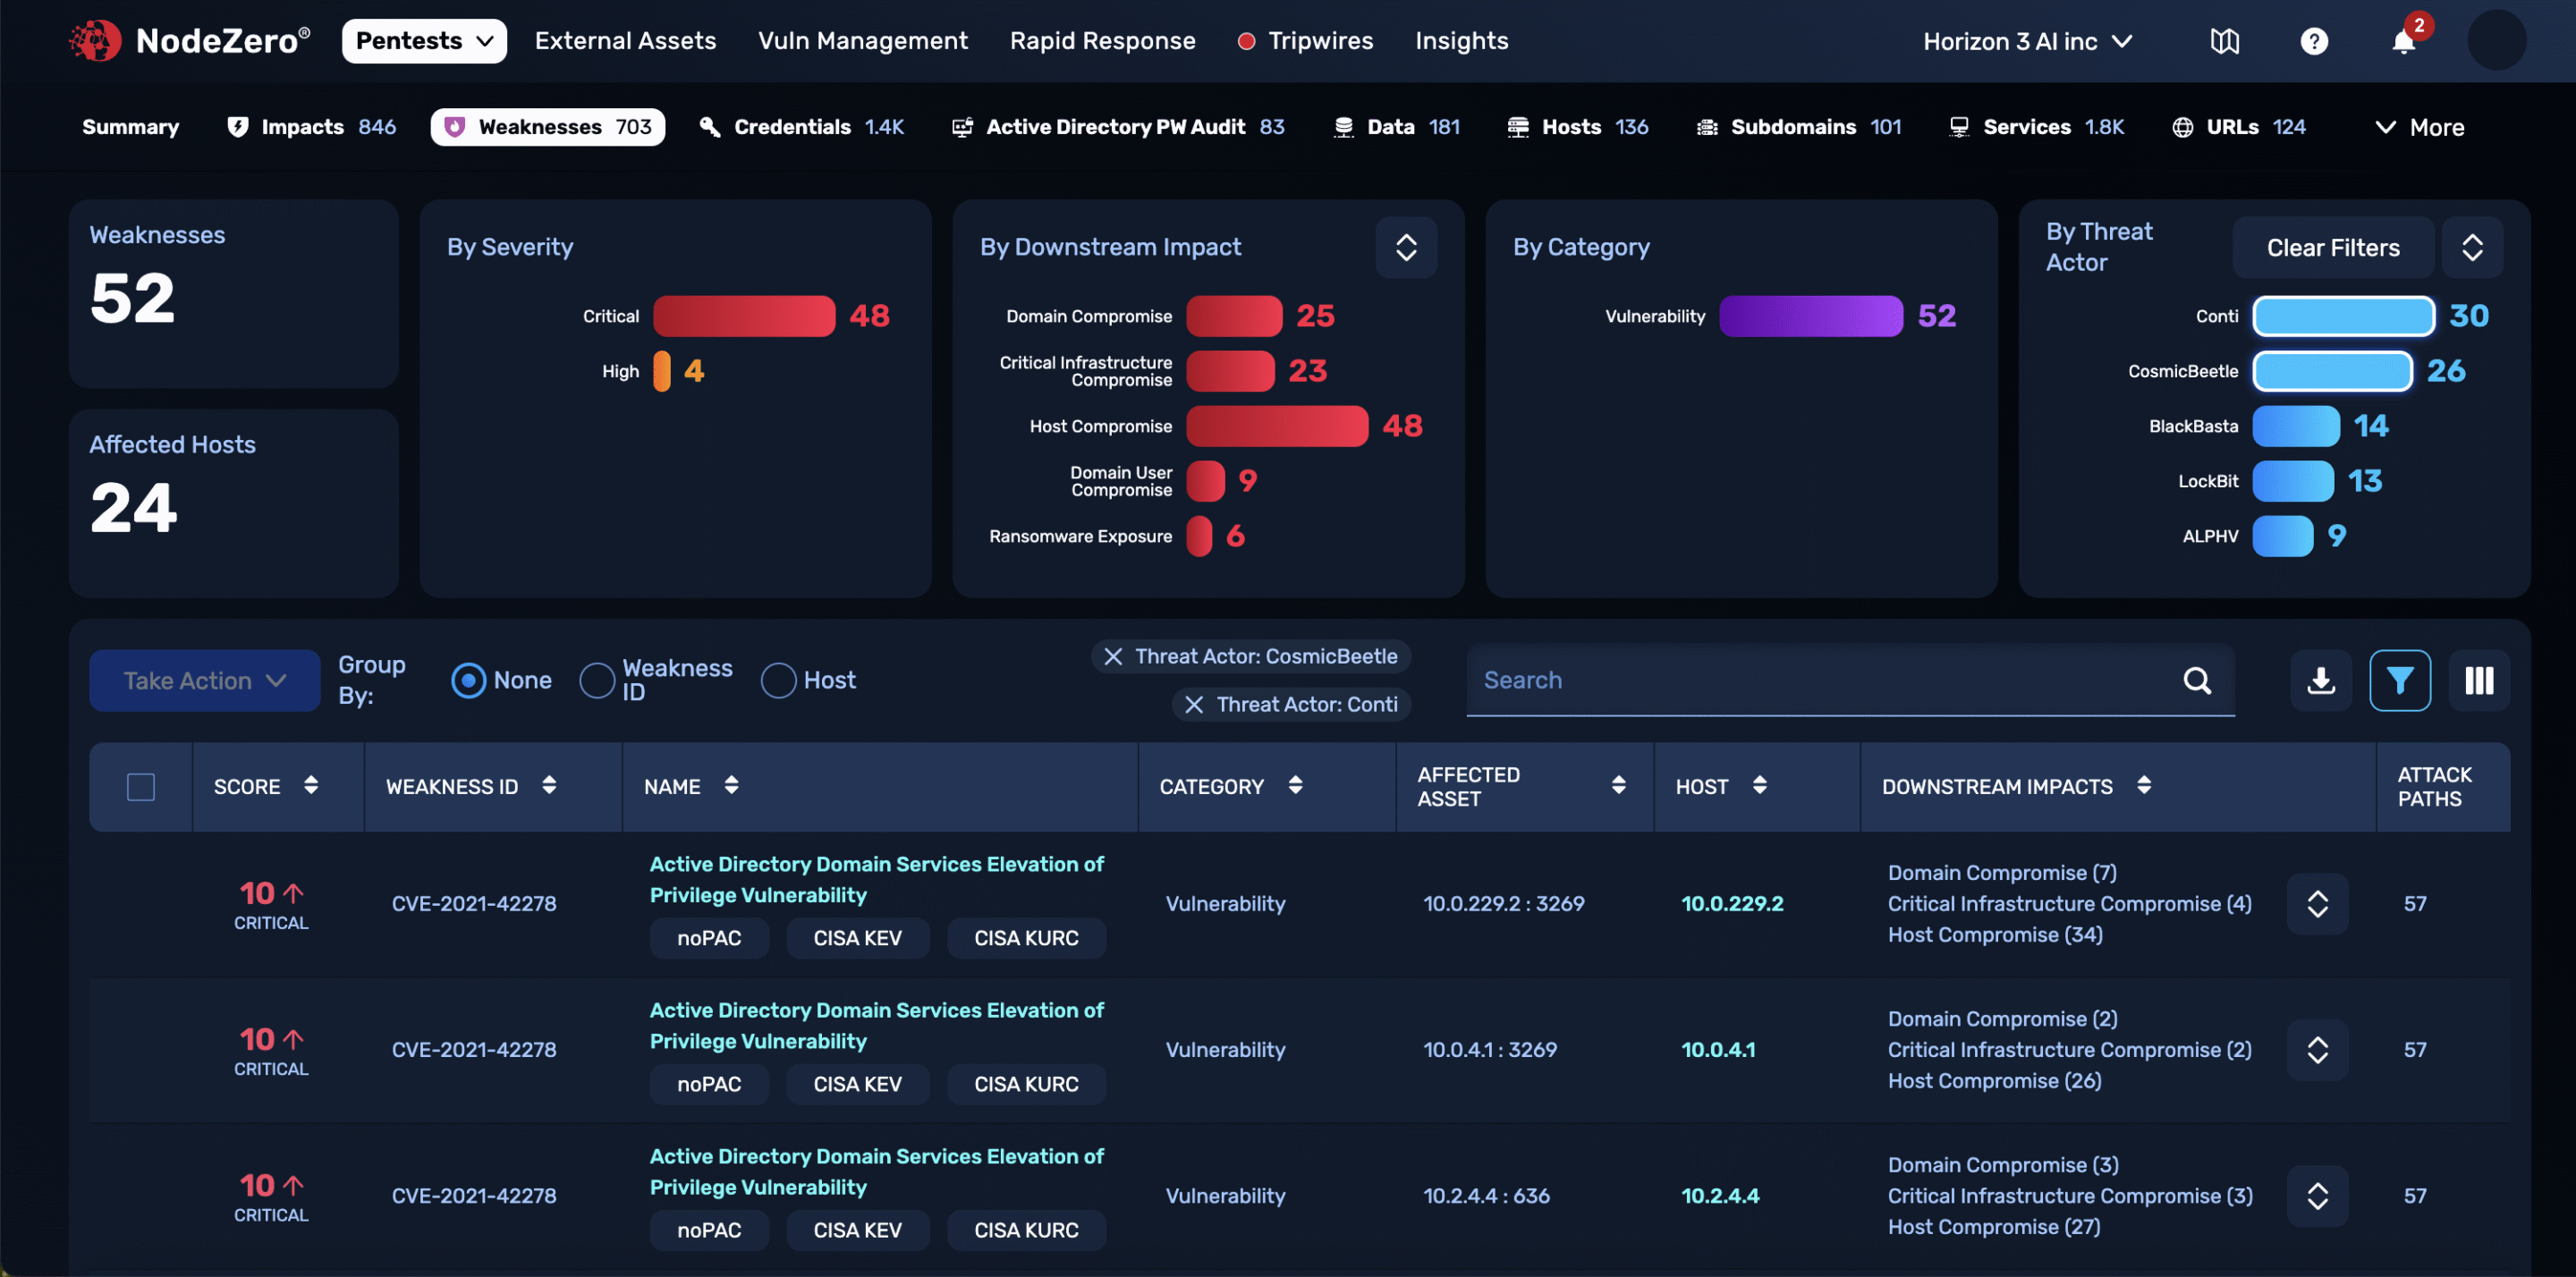
Task: Click Host Compromise (26) impact link
Action: (1994, 1081)
